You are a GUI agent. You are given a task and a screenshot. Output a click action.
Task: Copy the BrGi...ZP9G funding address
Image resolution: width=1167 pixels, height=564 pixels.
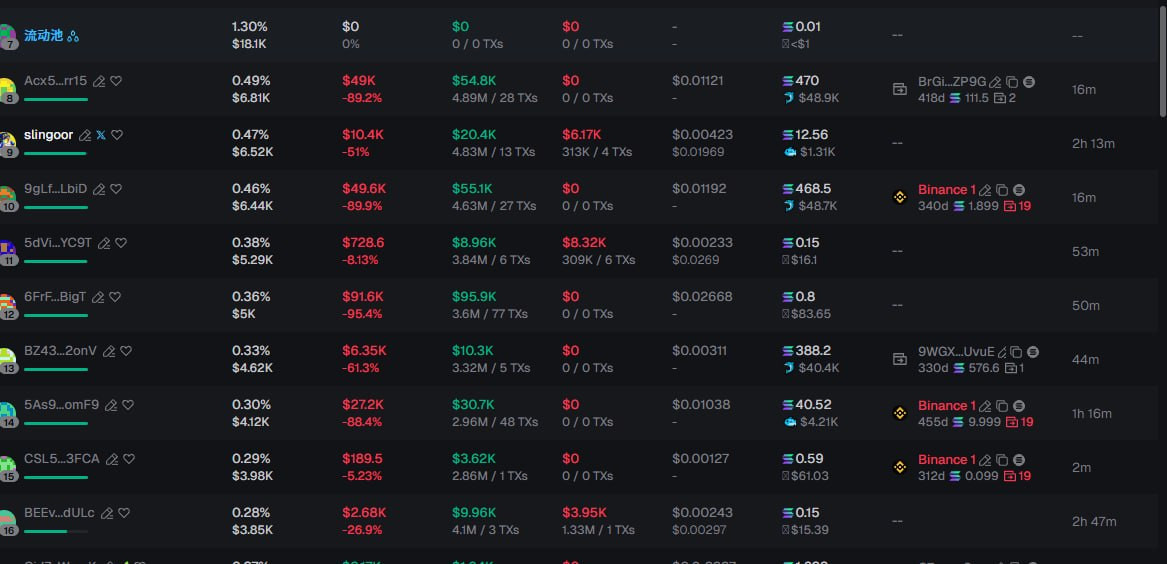[x=1012, y=82]
